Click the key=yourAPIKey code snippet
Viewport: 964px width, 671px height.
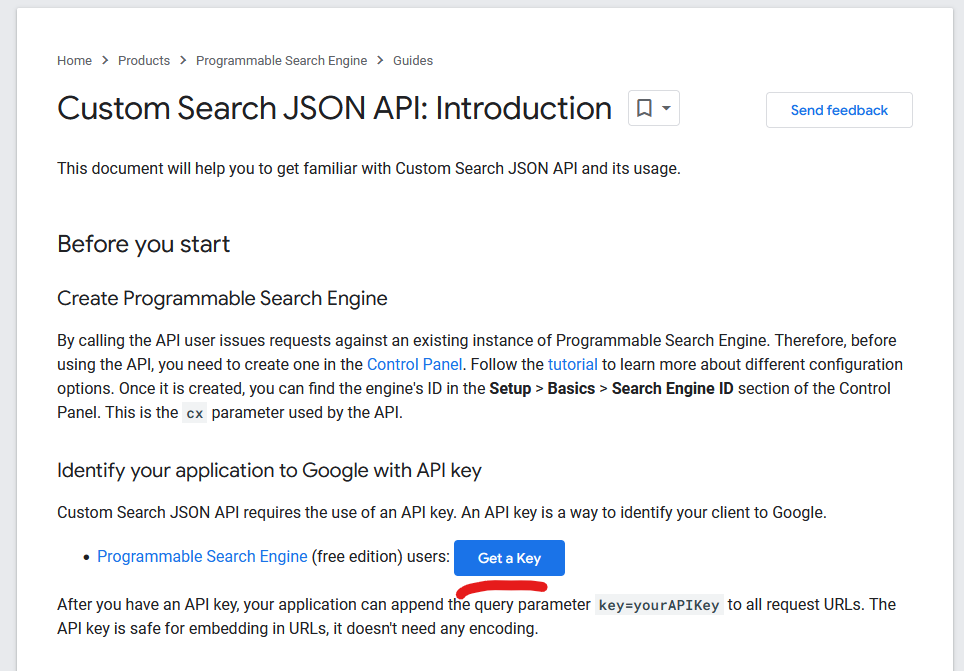pyautogui.click(x=658, y=605)
